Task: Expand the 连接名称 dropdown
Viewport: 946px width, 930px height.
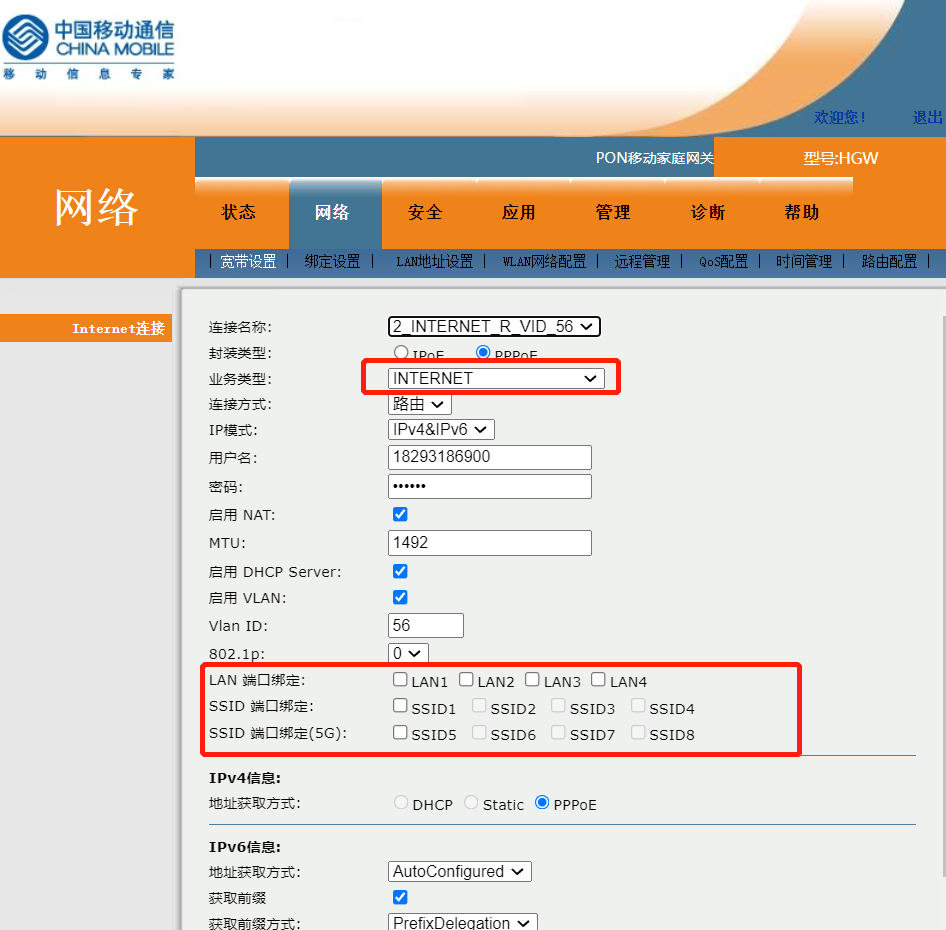Action: pos(494,326)
